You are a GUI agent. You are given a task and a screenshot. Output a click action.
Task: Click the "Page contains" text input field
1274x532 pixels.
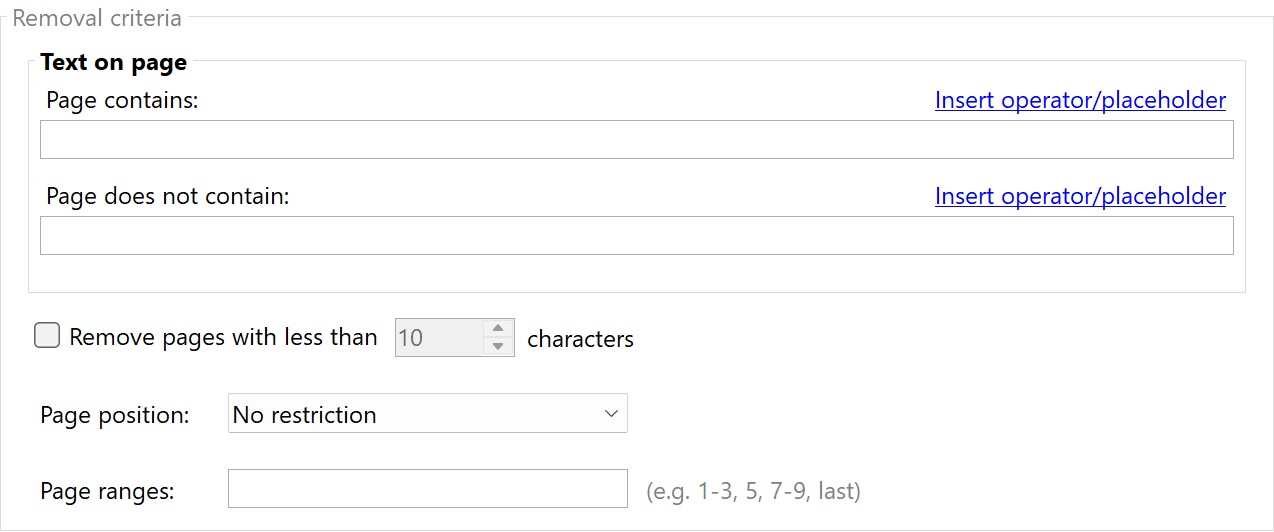point(636,140)
